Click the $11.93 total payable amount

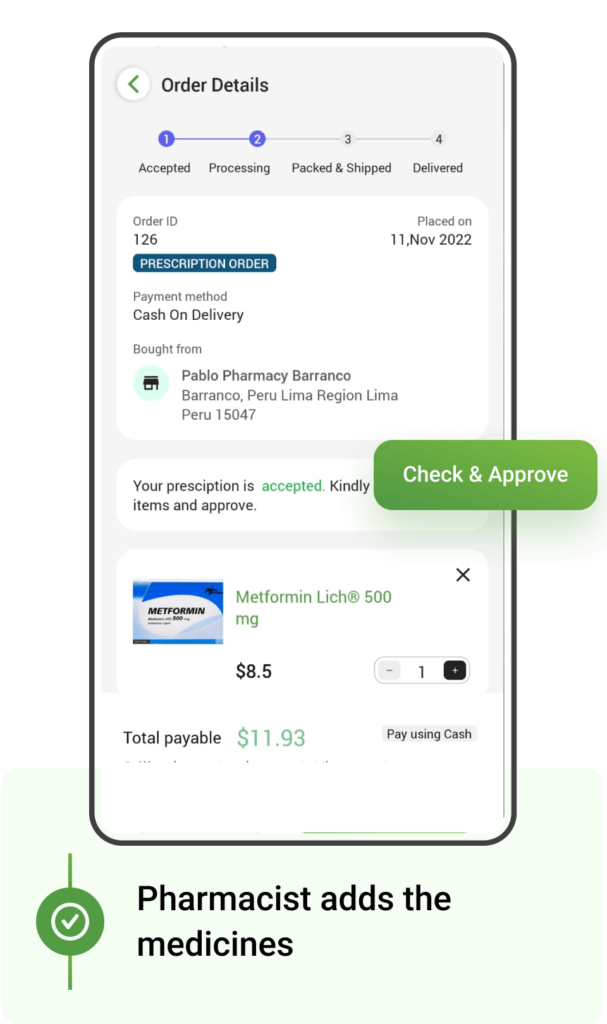(271, 738)
